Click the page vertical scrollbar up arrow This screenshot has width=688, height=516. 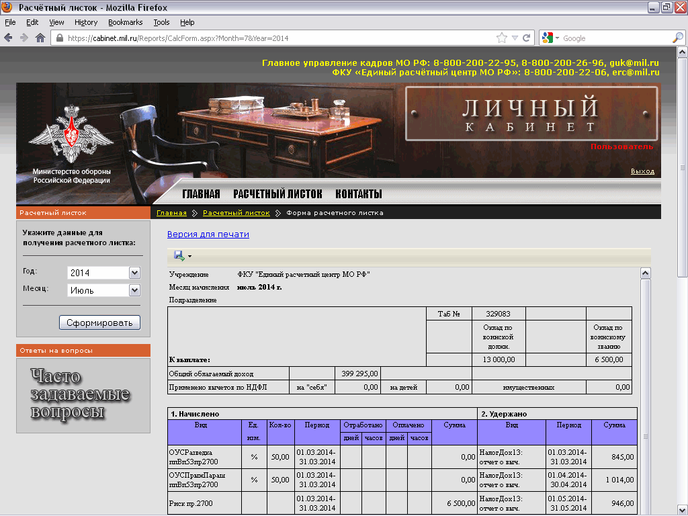(x=682, y=52)
